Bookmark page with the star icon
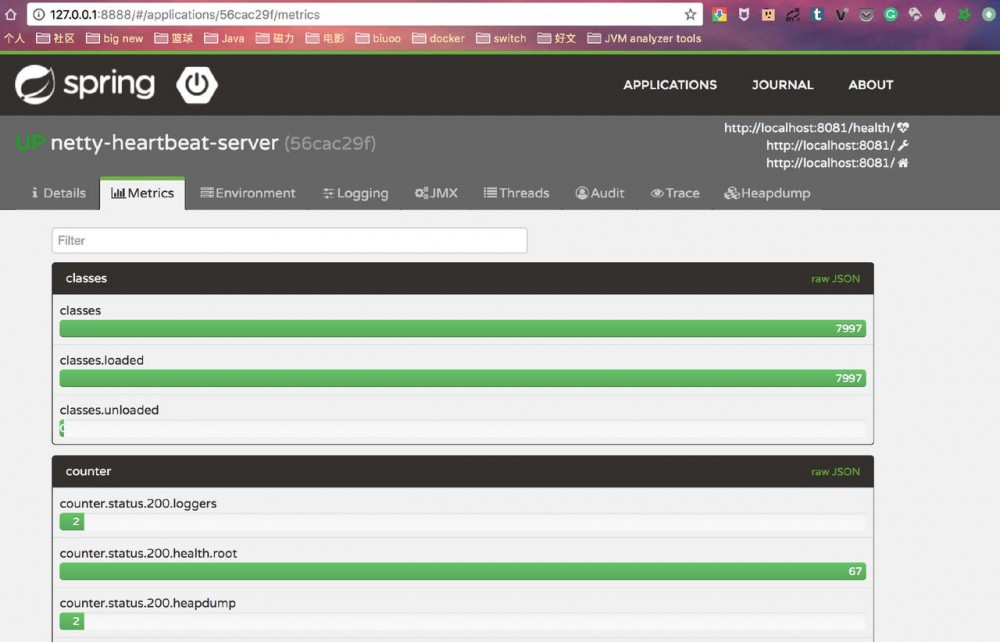The height and width of the screenshot is (642, 1000). pos(690,14)
